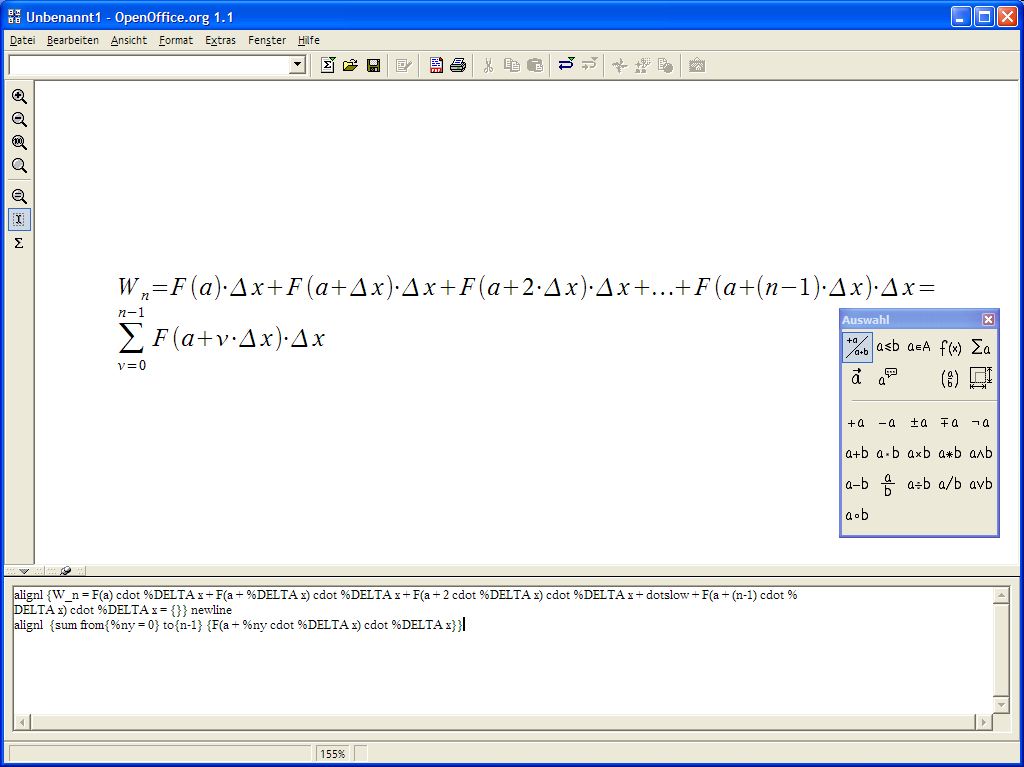Select the Functions f(x) category
This screenshot has width=1024, height=767.
950,347
